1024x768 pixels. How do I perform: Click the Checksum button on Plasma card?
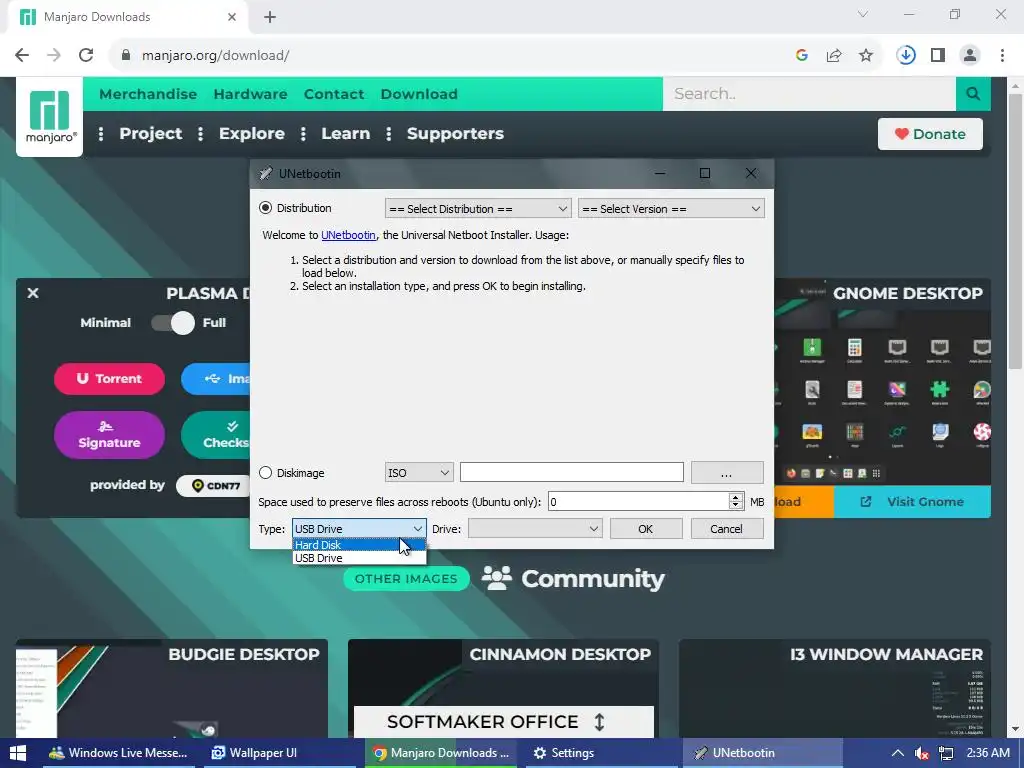click(216, 435)
